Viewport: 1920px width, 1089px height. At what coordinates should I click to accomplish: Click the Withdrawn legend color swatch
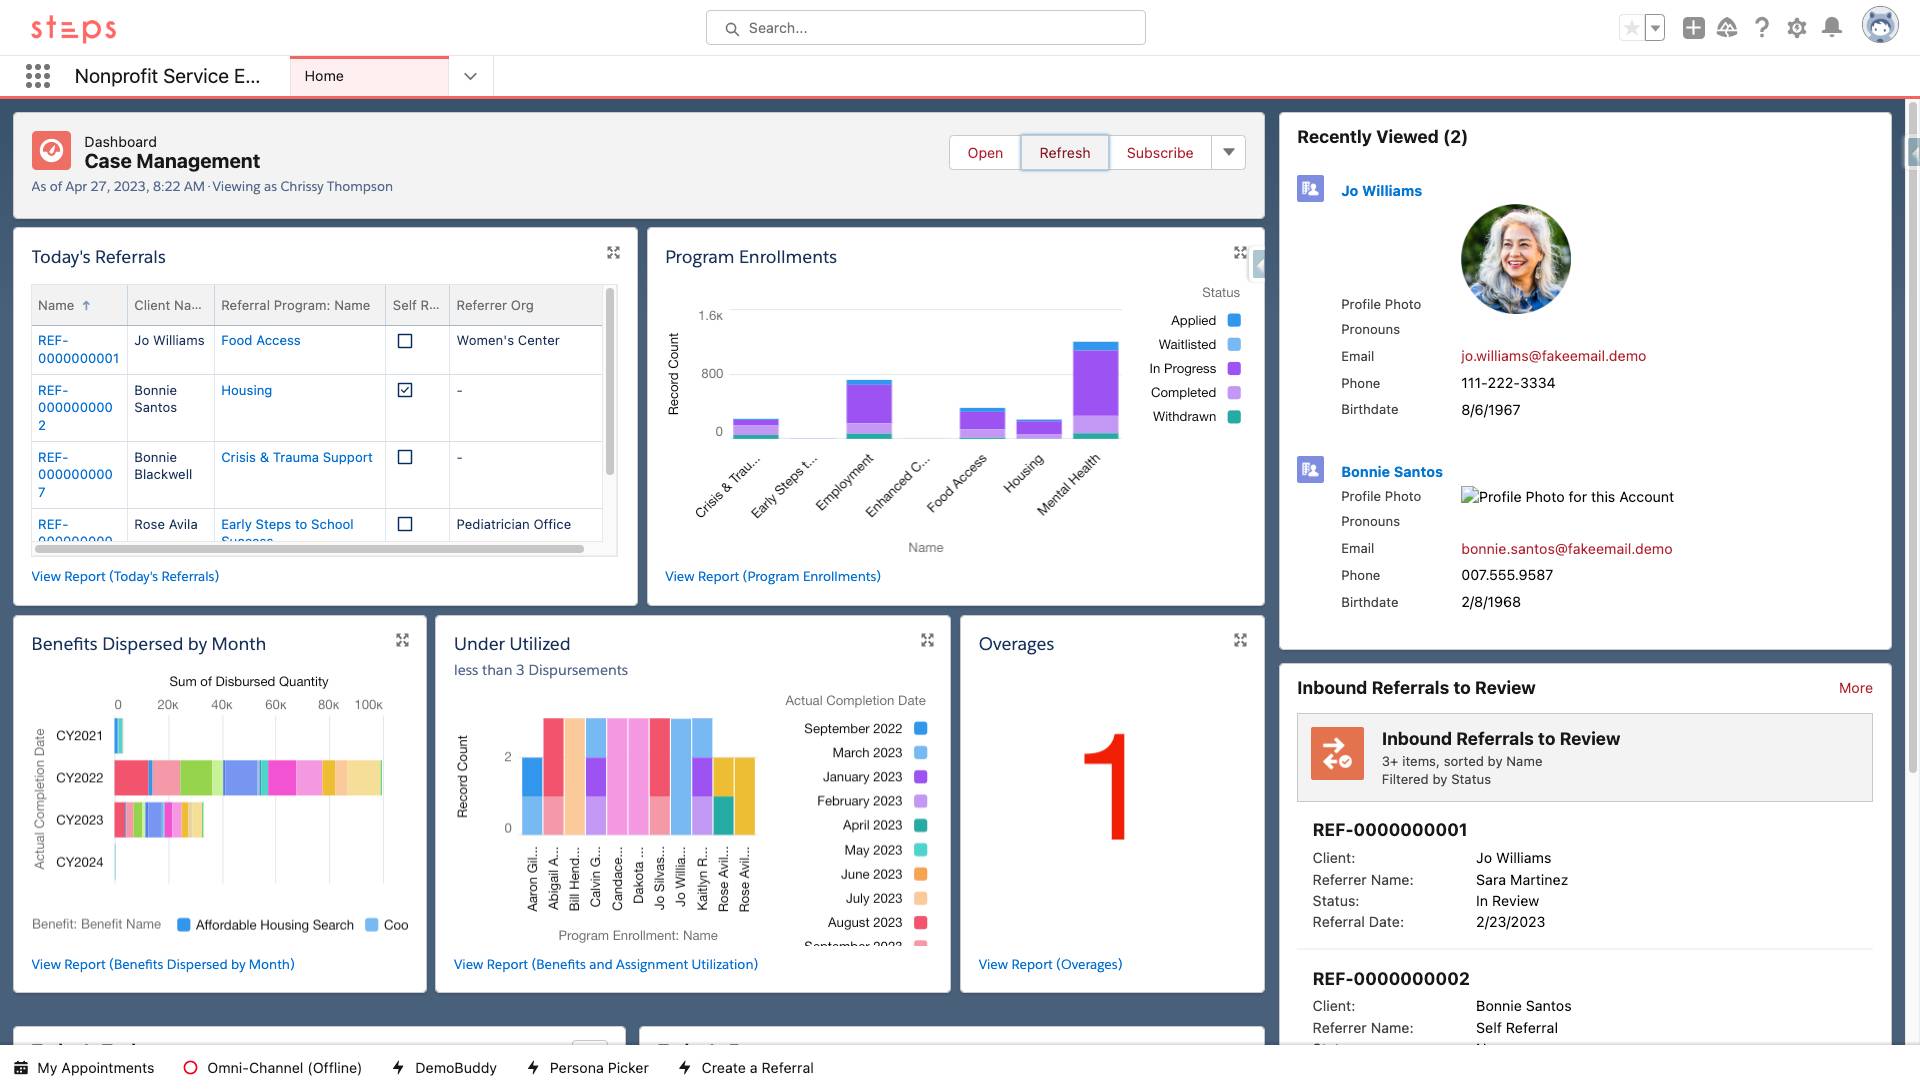tap(1234, 416)
